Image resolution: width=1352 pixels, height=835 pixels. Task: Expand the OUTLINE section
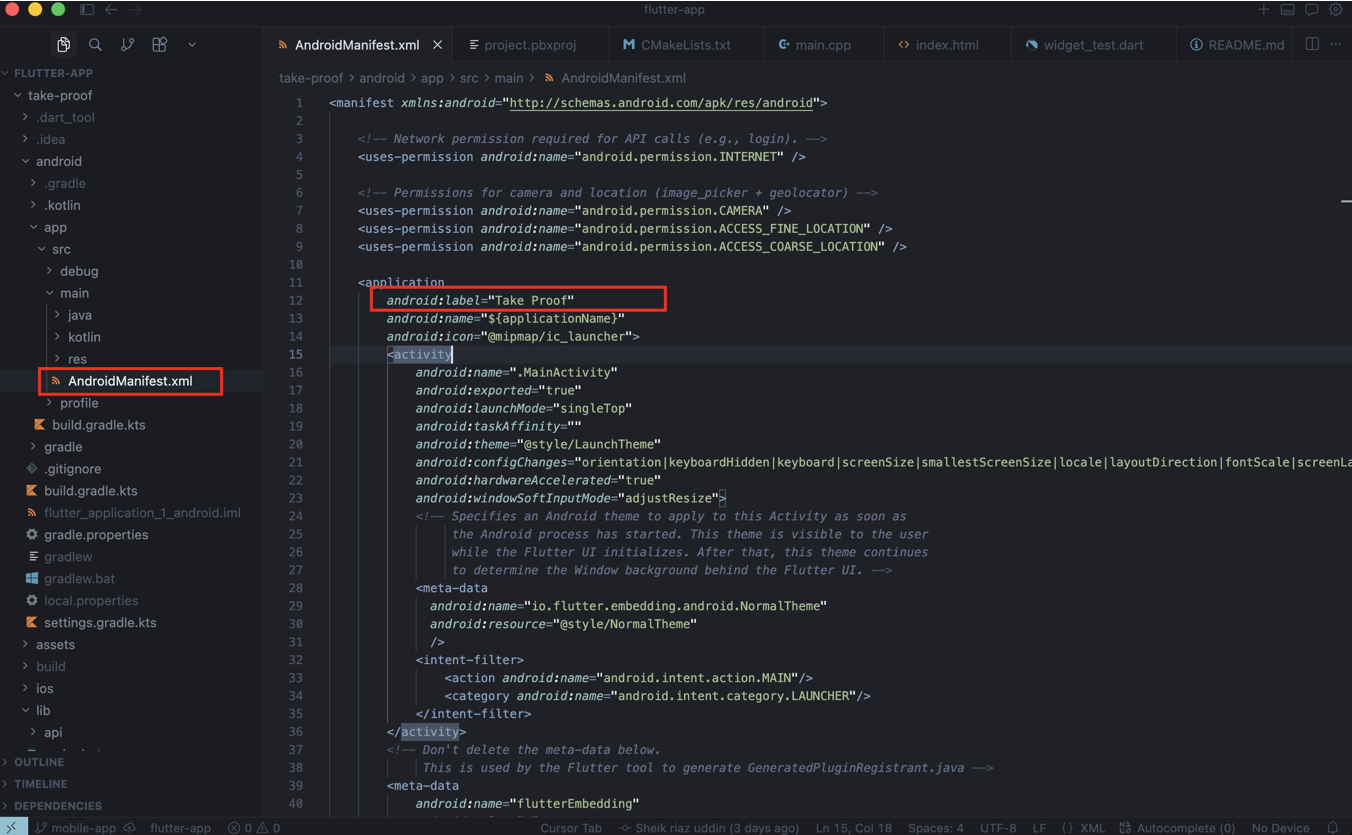[131, 762]
